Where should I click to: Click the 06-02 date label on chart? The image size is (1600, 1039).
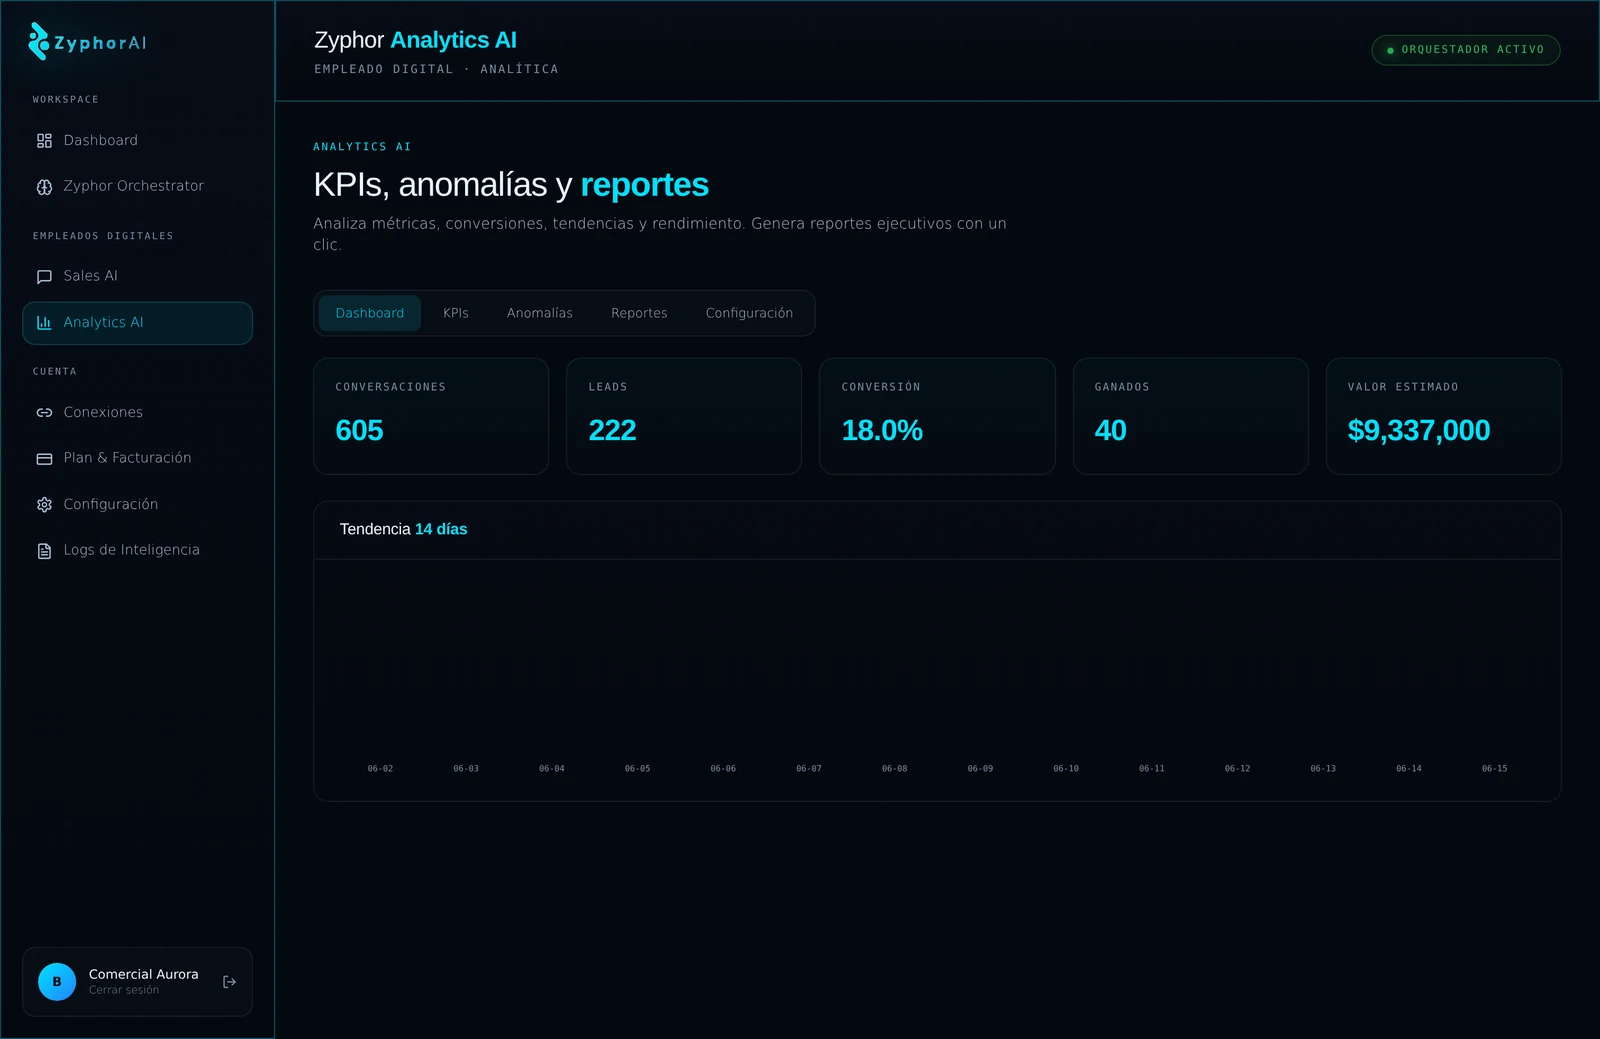tap(380, 769)
